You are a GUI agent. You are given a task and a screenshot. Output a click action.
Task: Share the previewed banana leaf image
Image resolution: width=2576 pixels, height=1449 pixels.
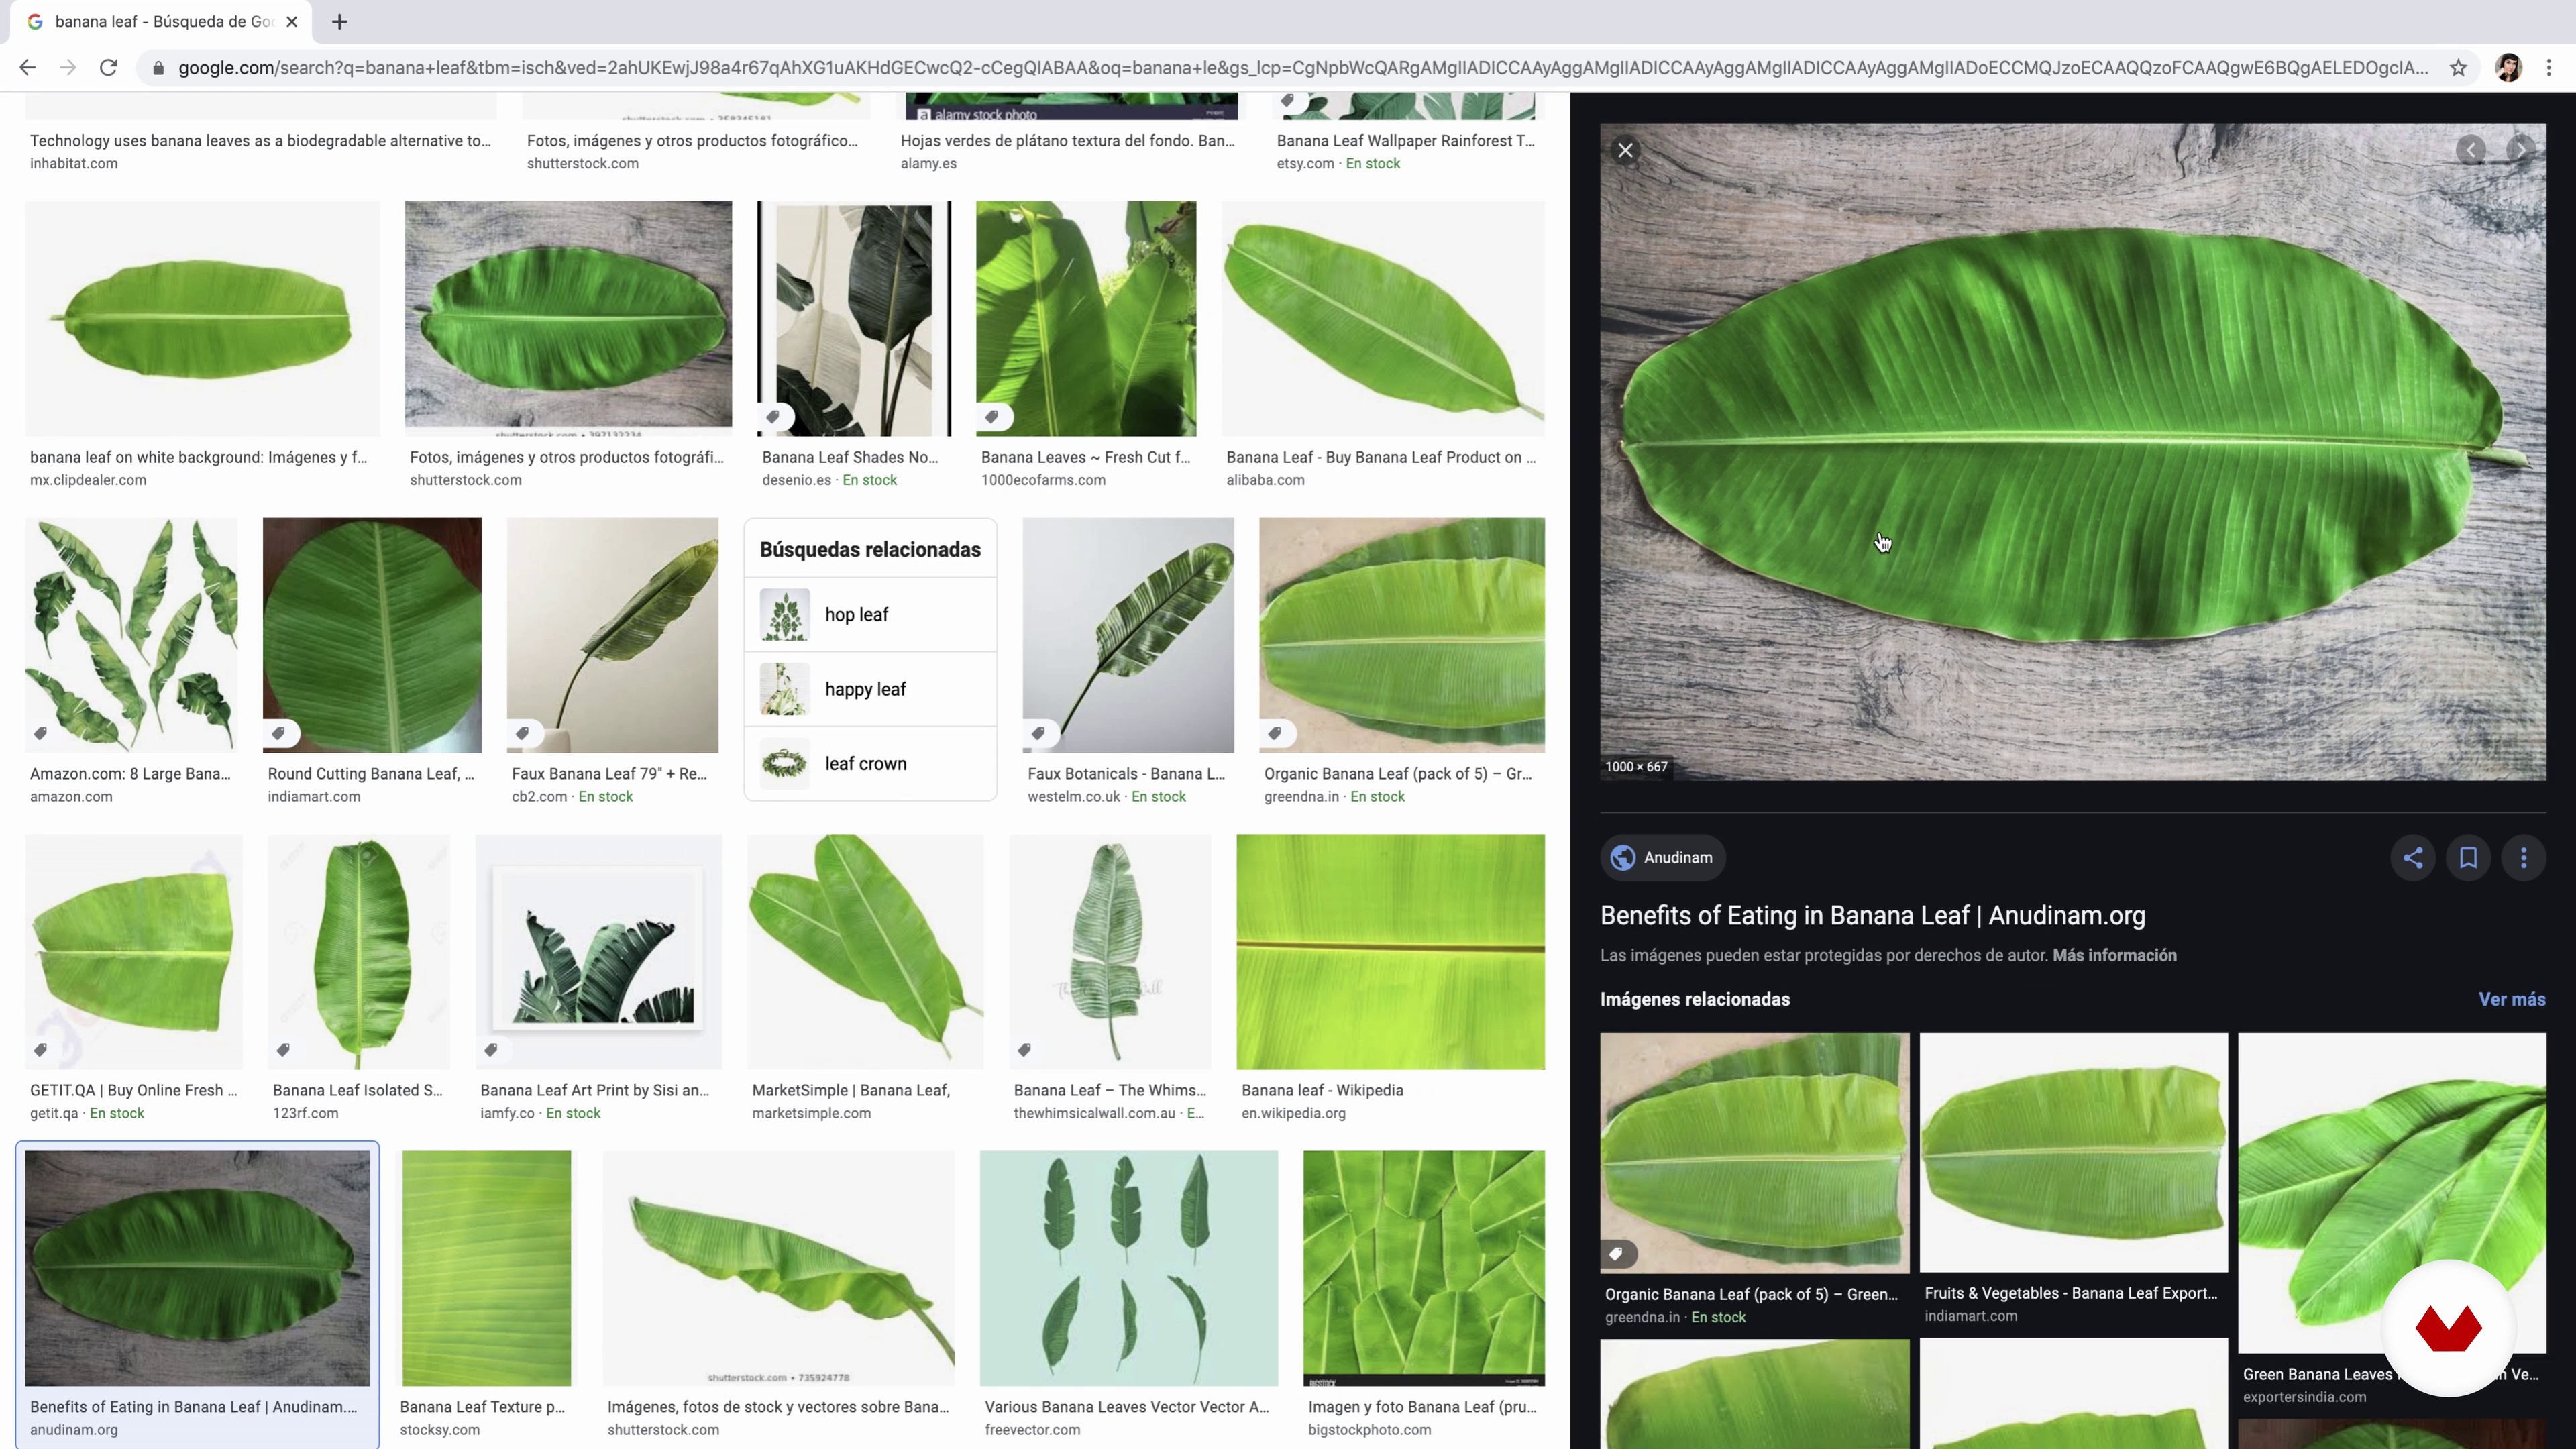click(2413, 858)
